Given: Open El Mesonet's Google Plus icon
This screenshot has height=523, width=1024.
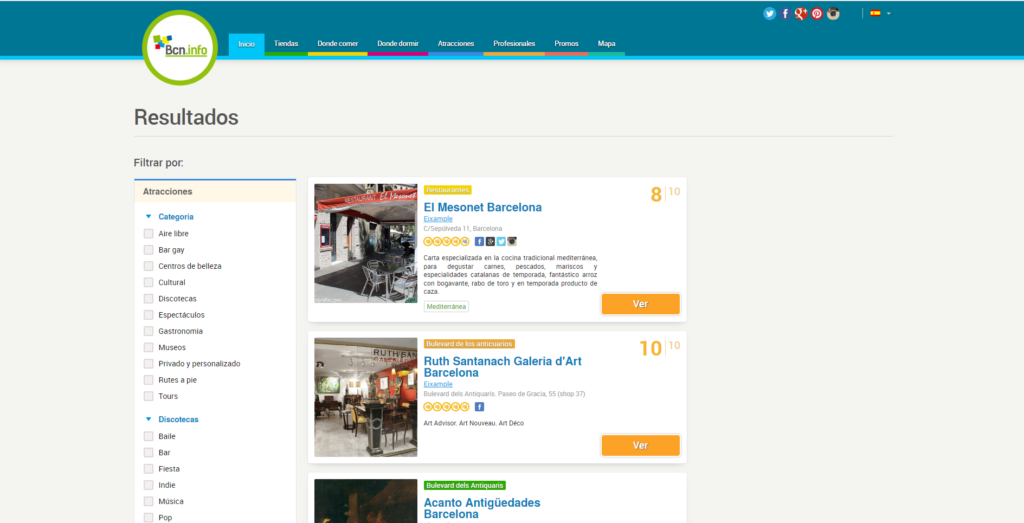Looking at the screenshot, I should (x=490, y=242).
